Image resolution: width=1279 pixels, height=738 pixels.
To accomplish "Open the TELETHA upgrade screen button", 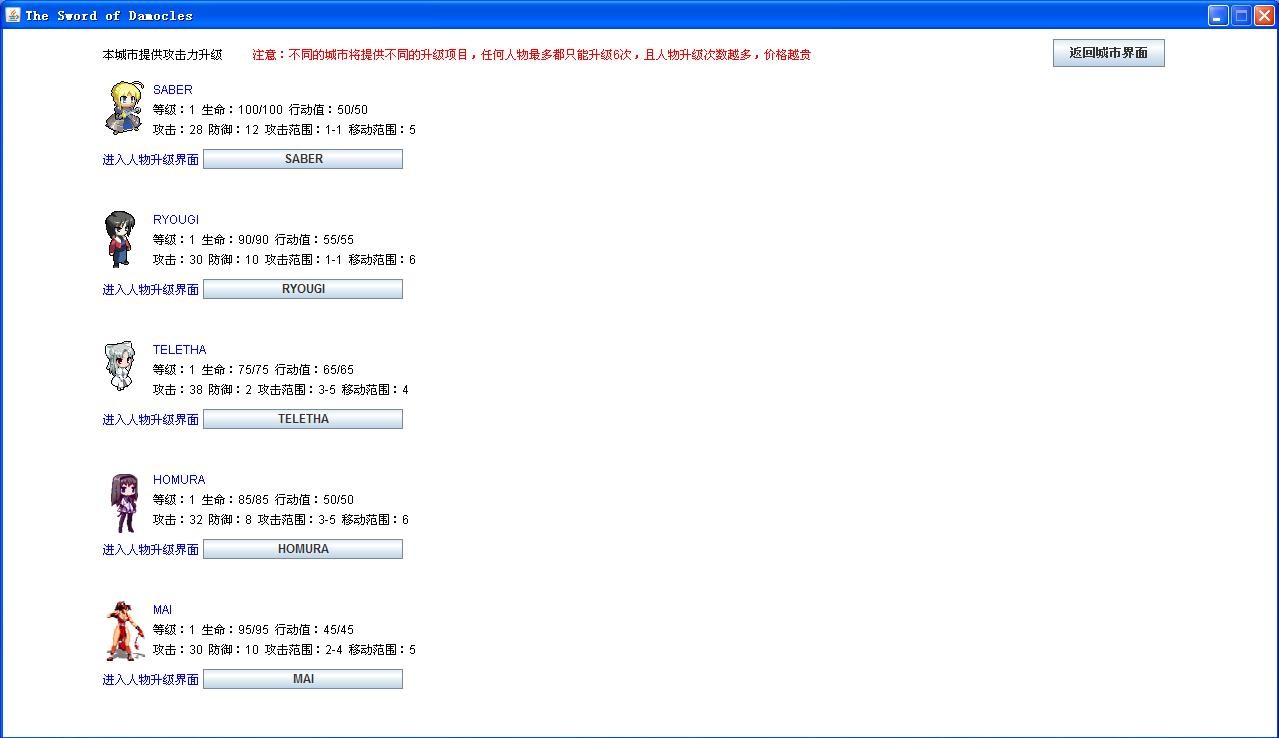I will coord(303,419).
